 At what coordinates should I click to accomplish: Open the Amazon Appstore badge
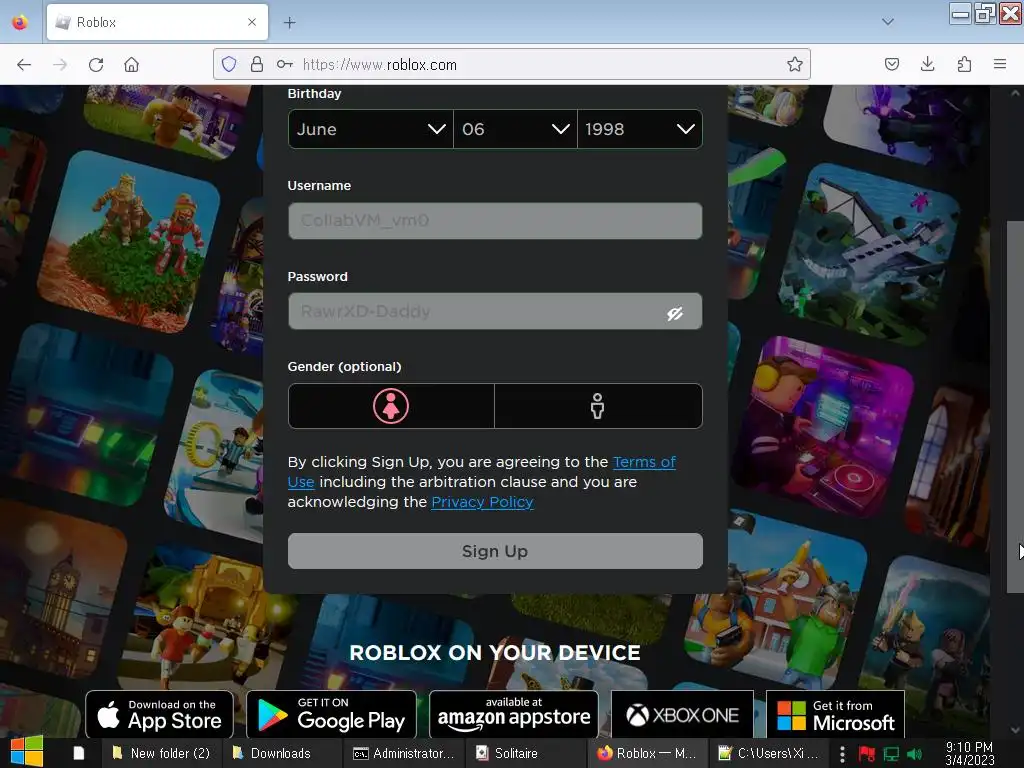click(x=514, y=714)
